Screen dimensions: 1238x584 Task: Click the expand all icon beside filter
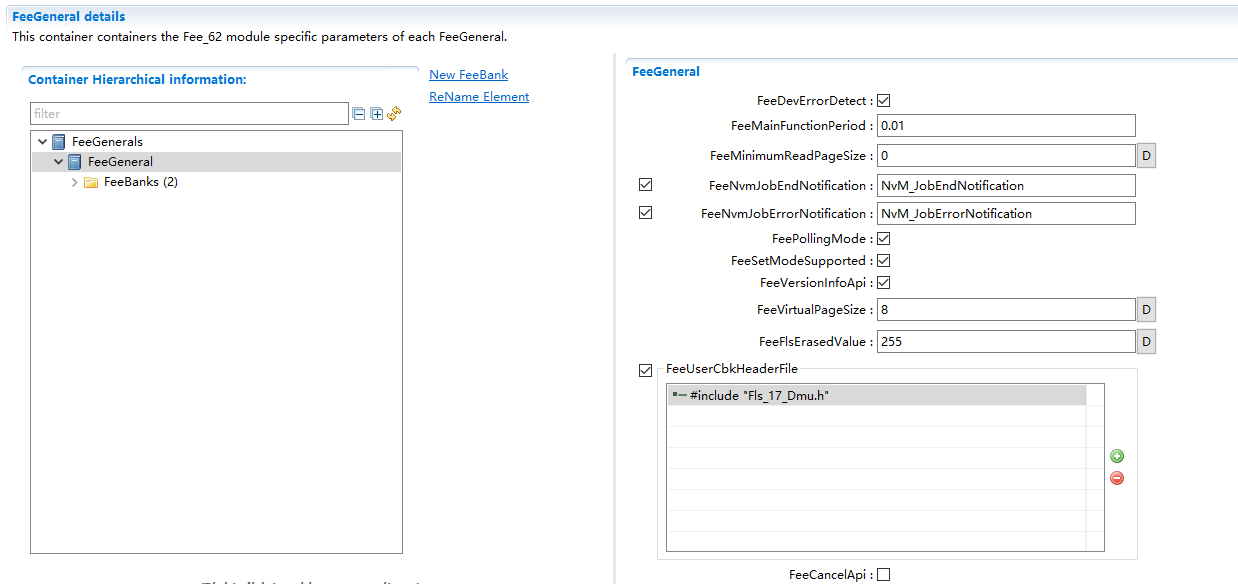[x=376, y=114]
